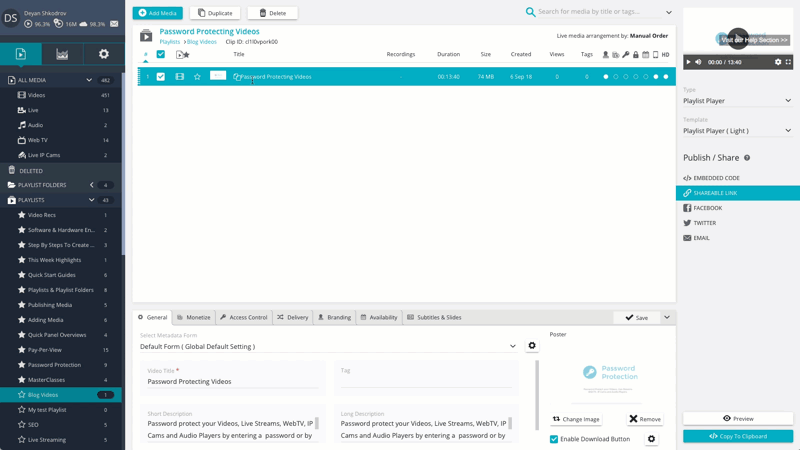
Task: Click the Video Title input field
Action: (x=233, y=382)
